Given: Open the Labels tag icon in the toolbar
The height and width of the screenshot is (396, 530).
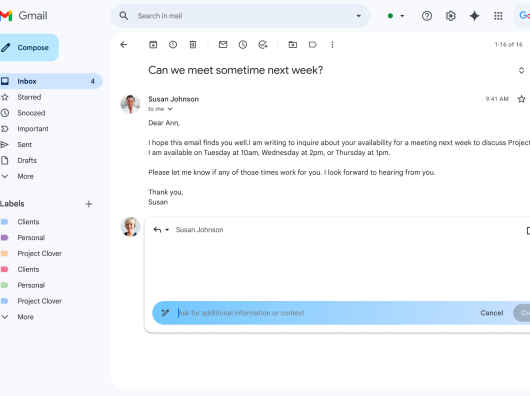Looking at the screenshot, I should coord(313,45).
